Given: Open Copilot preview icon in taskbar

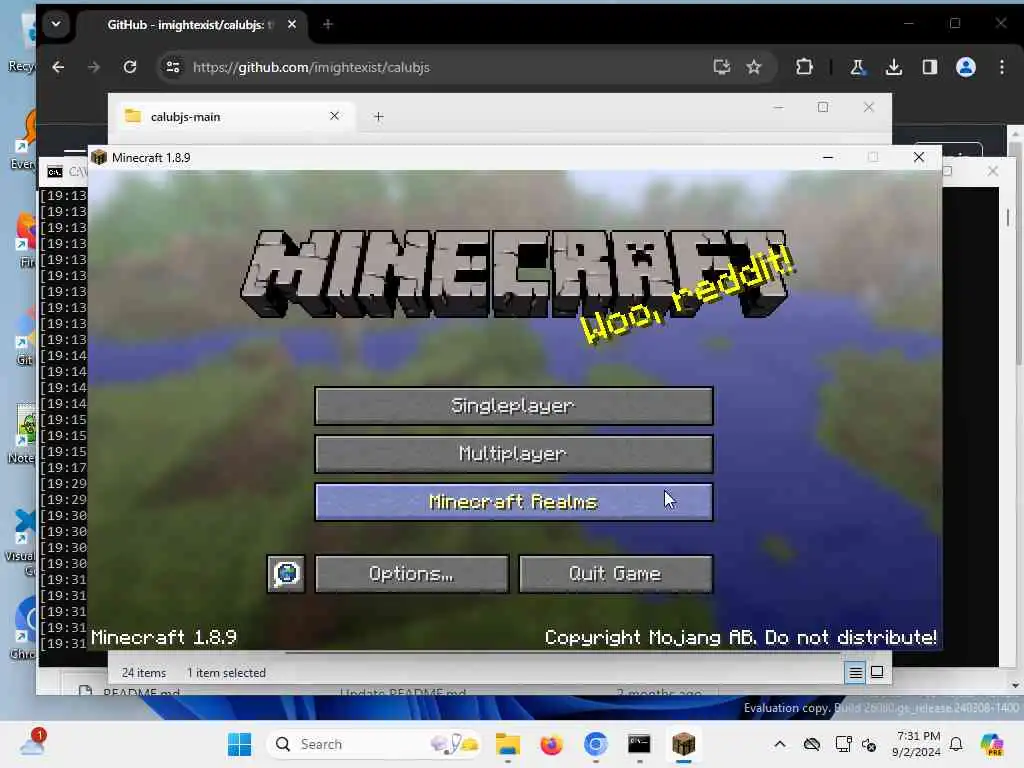Looking at the screenshot, I should click(x=992, y=744).
